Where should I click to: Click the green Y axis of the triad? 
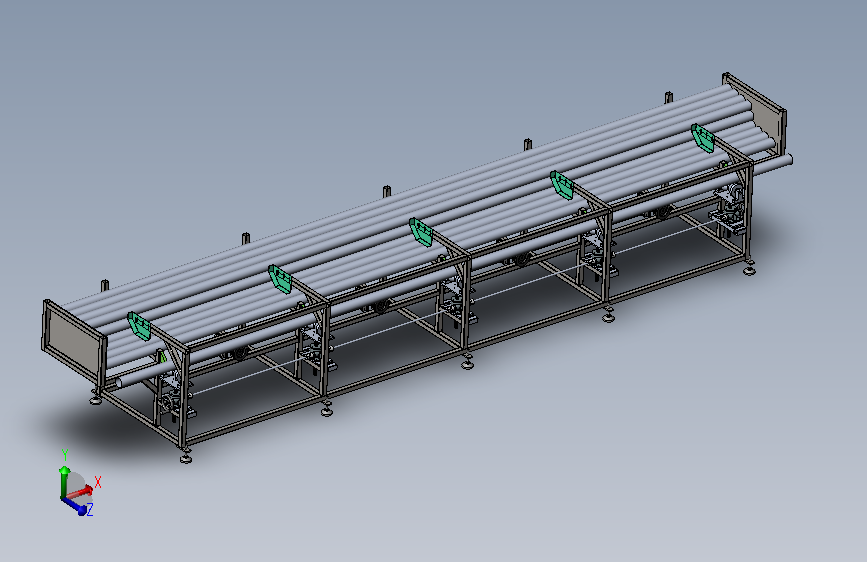[x=64, y=481]
